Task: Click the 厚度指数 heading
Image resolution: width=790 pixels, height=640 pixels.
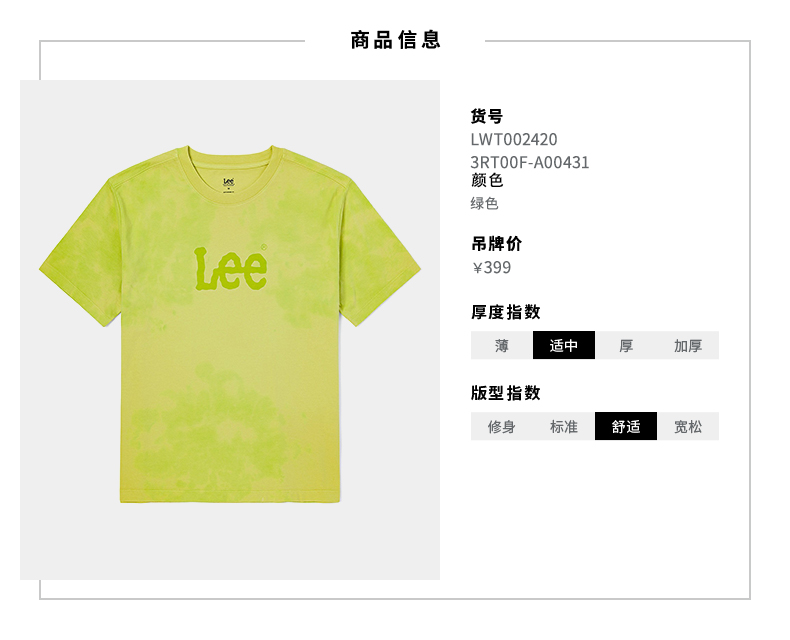Action: point(506,312)
